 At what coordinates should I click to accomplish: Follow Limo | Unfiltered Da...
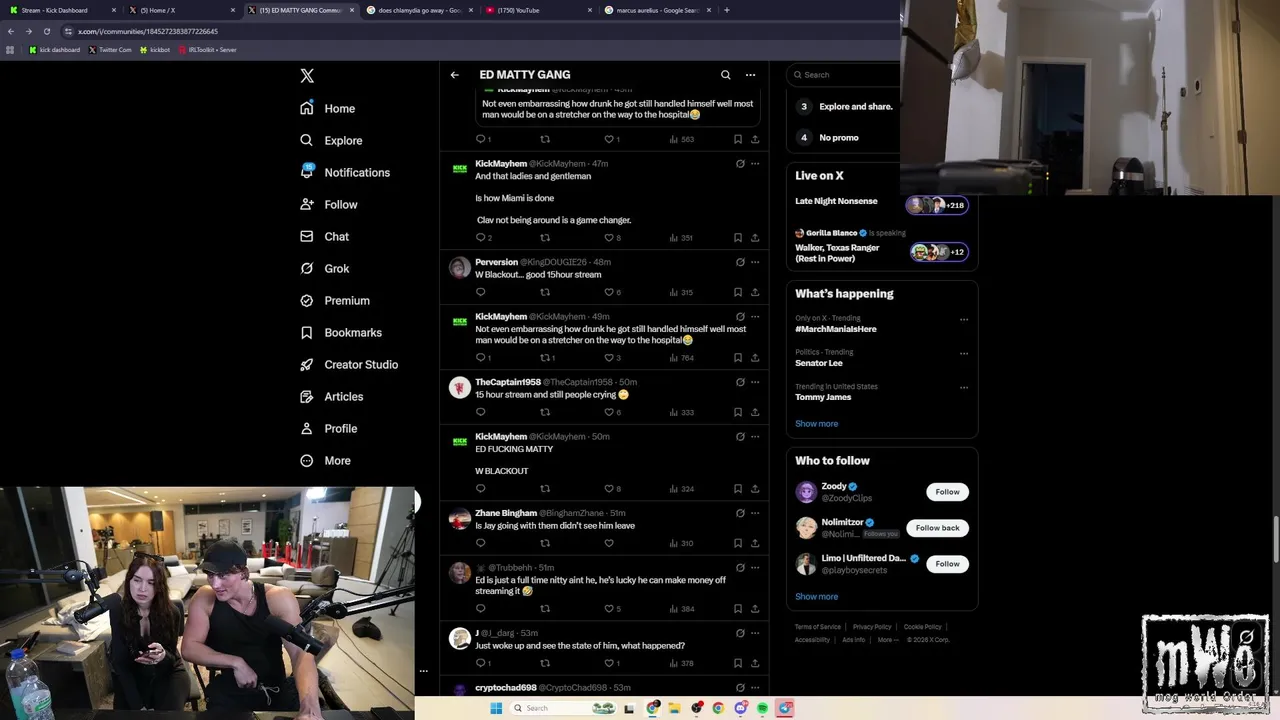click(x=947, y=564)
